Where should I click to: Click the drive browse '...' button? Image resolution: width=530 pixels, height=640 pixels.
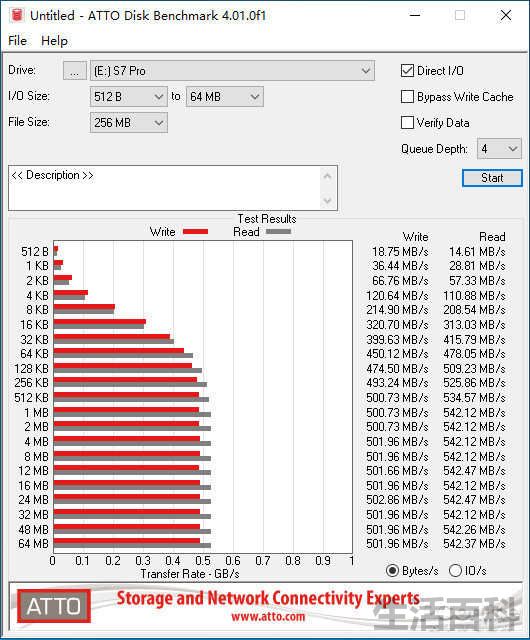75,71
